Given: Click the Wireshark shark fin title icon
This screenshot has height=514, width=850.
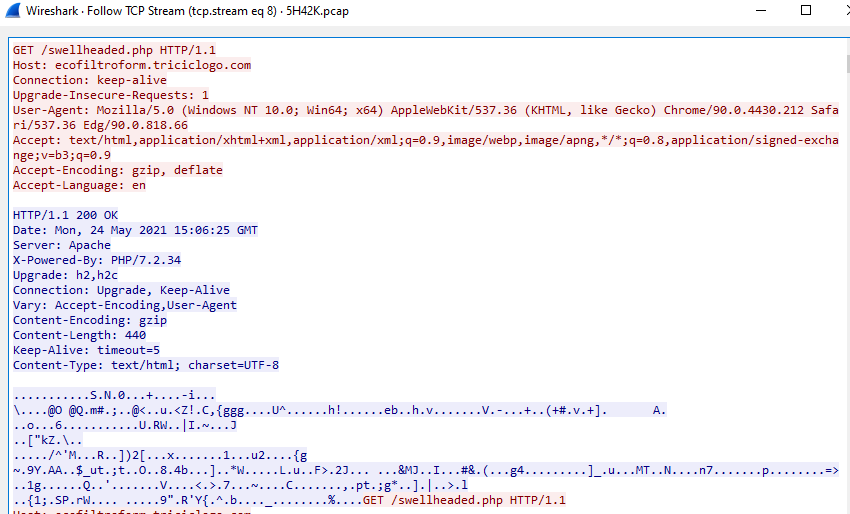Looking at the screenshot, I should pyautogui.click(x=13, y=10).
